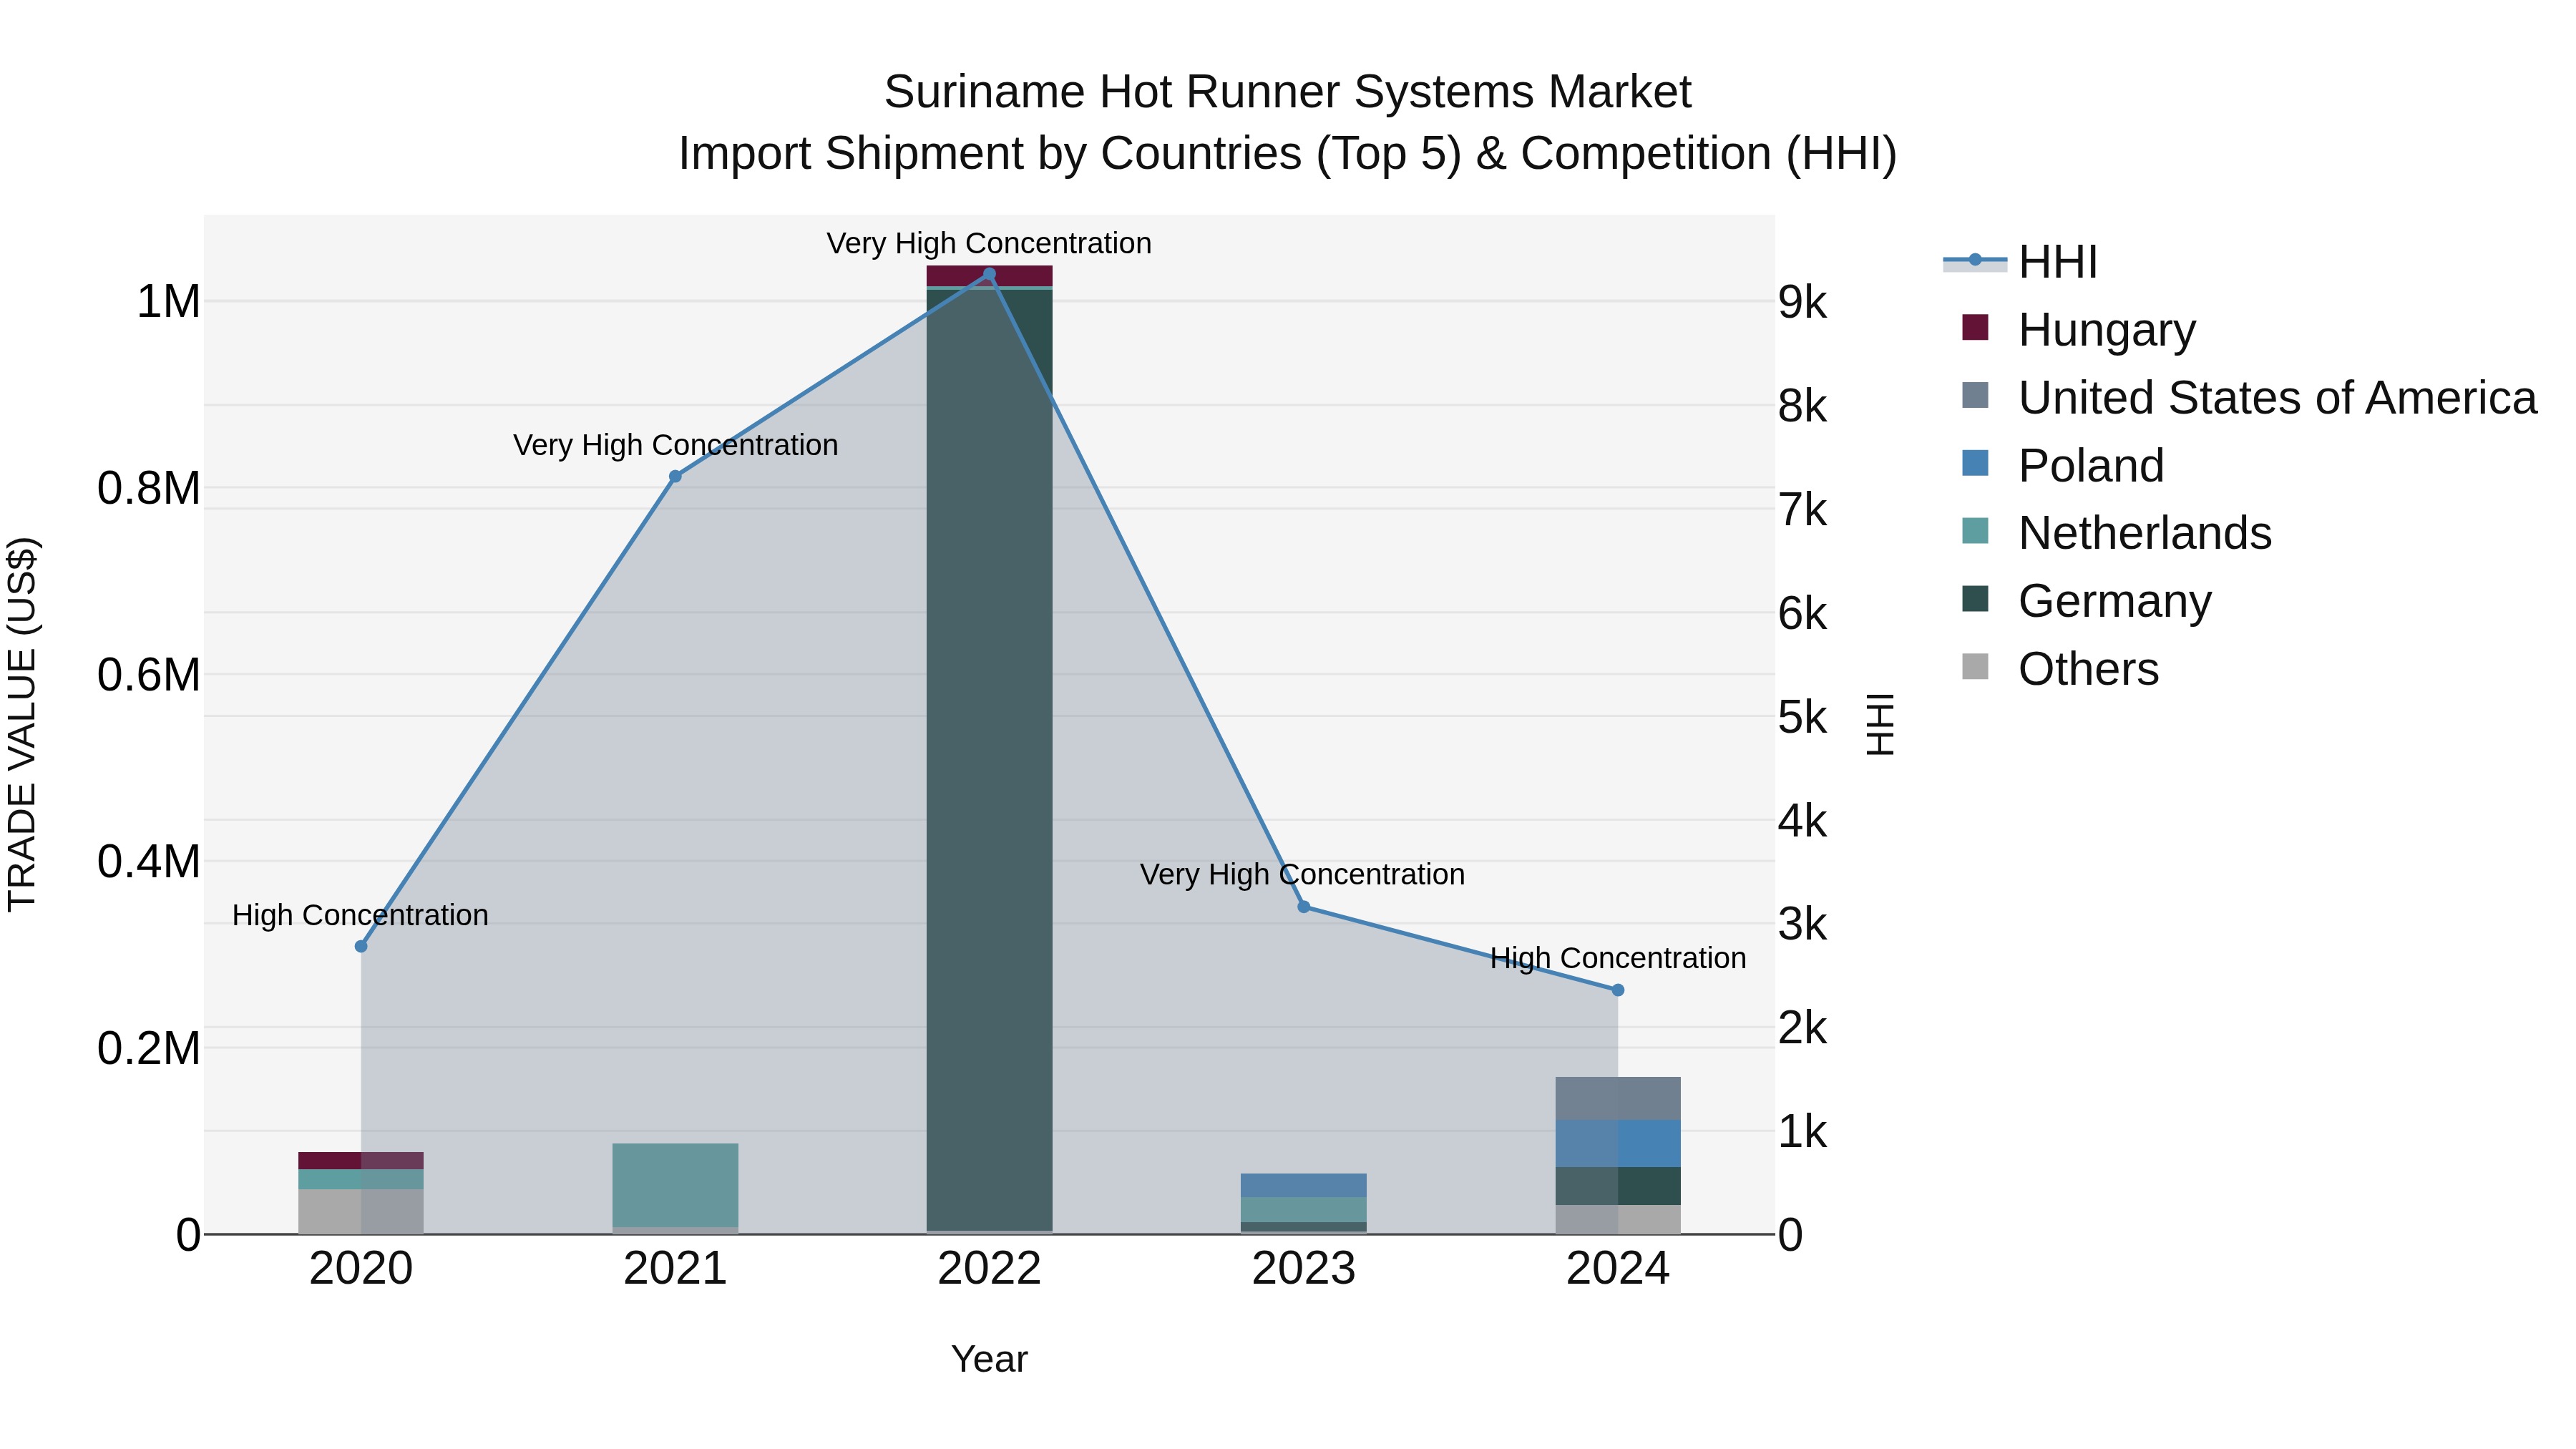Click the '0.8M' left axis tick
The width and height of the screenshot is (2576, 1449).
(x=149, y=488)
